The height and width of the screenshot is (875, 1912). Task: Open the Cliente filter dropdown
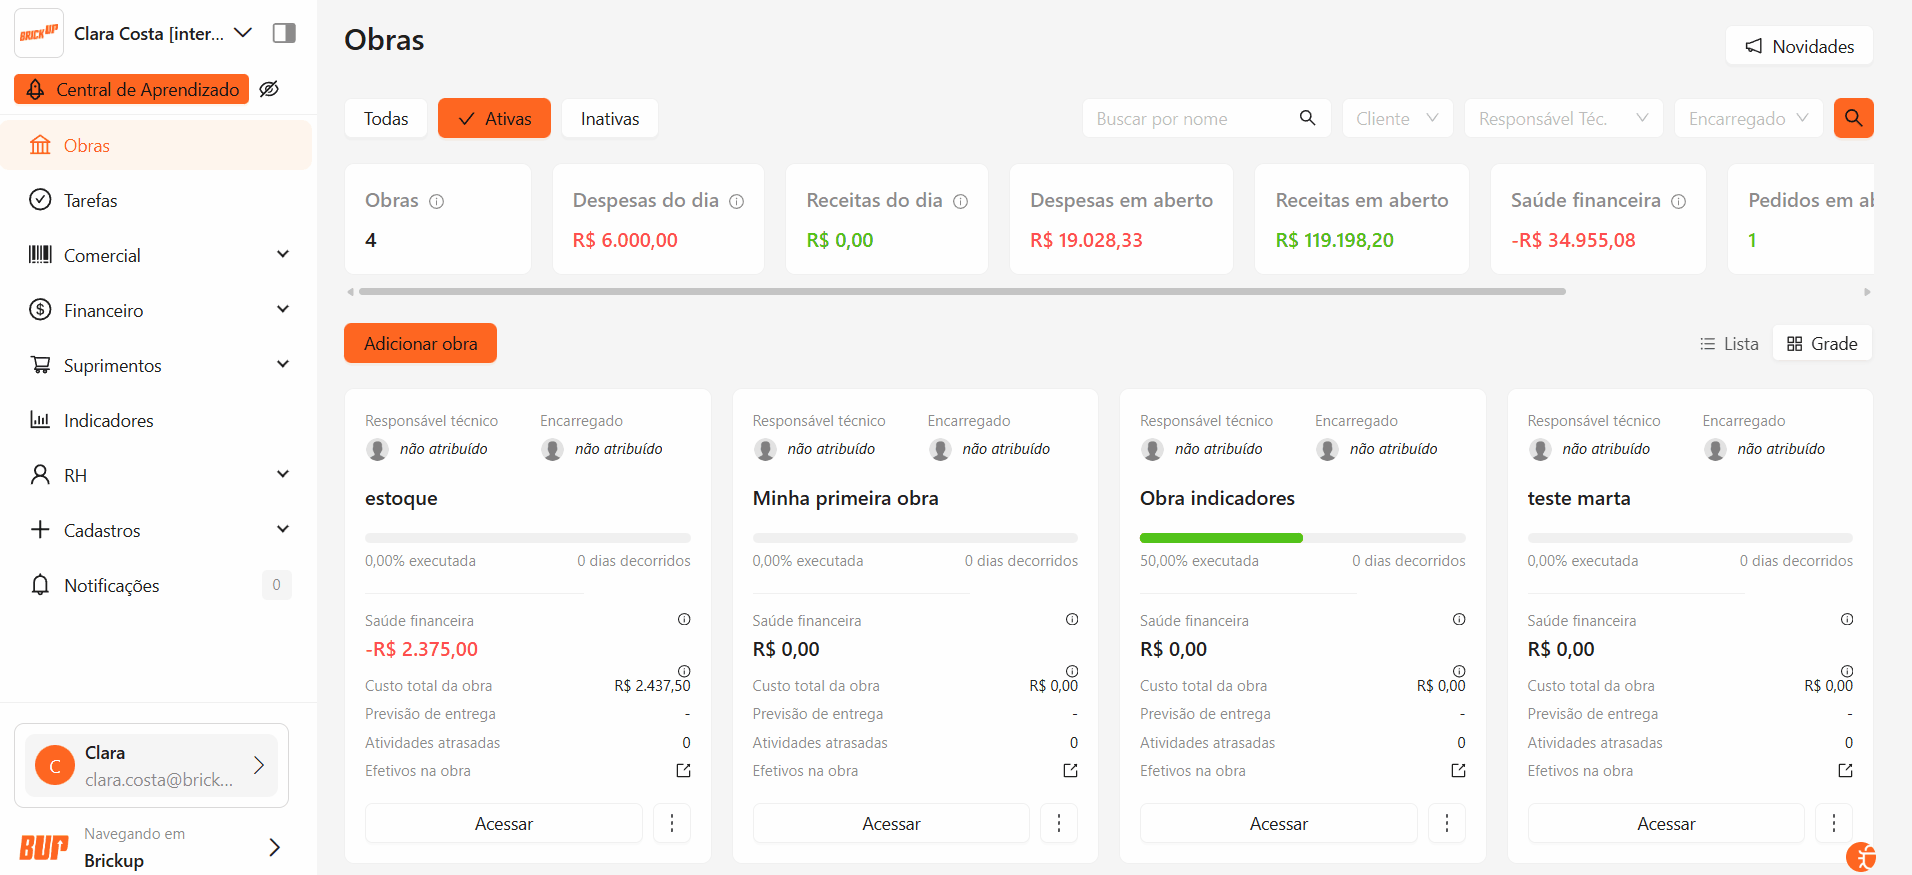(1396, 118)
